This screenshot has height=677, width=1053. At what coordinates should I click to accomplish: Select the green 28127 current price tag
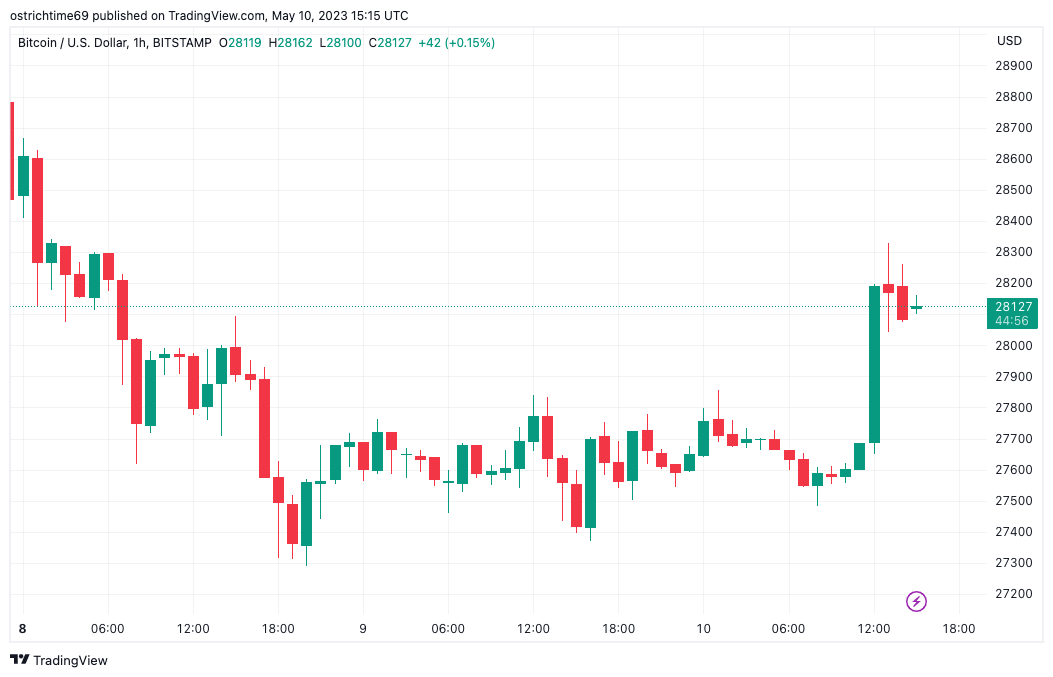[x=1011, y=307]
